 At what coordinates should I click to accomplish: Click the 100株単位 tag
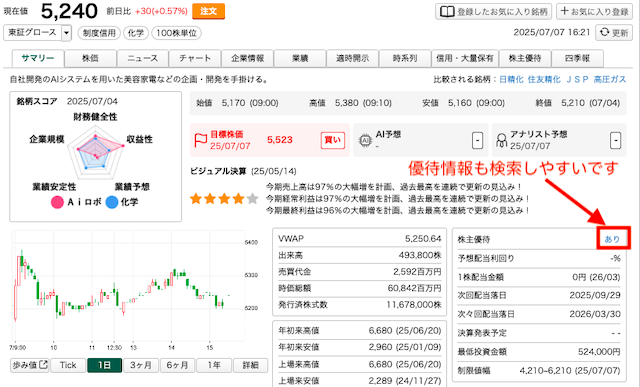176,33
